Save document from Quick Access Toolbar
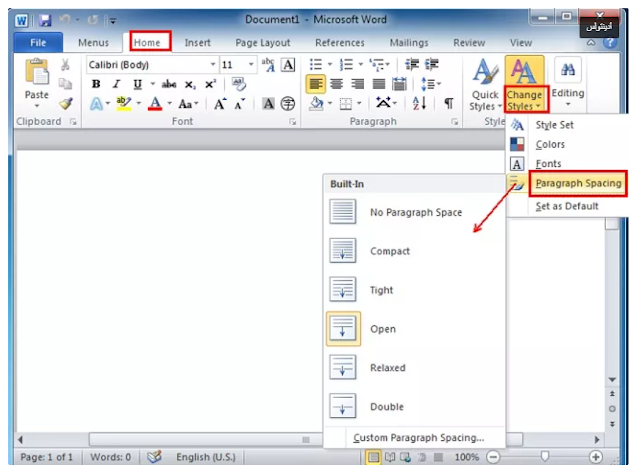 pyautogui.click(x=45, y=20)
